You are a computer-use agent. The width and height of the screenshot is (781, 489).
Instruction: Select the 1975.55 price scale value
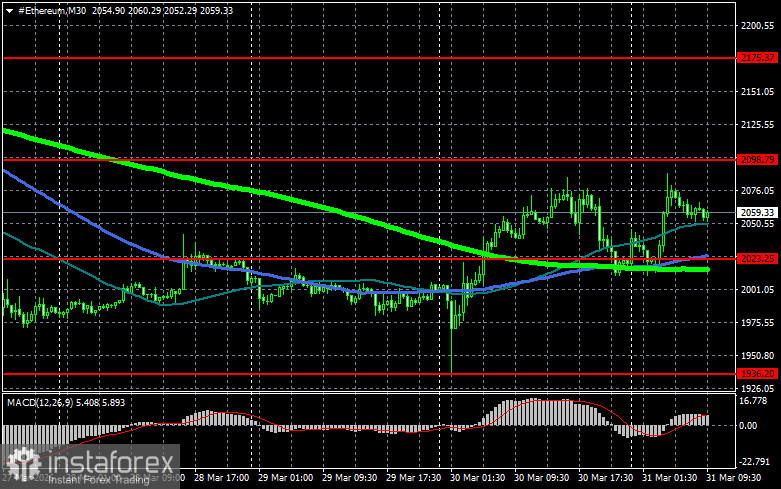pyautogui.click(x=758, y=323)
